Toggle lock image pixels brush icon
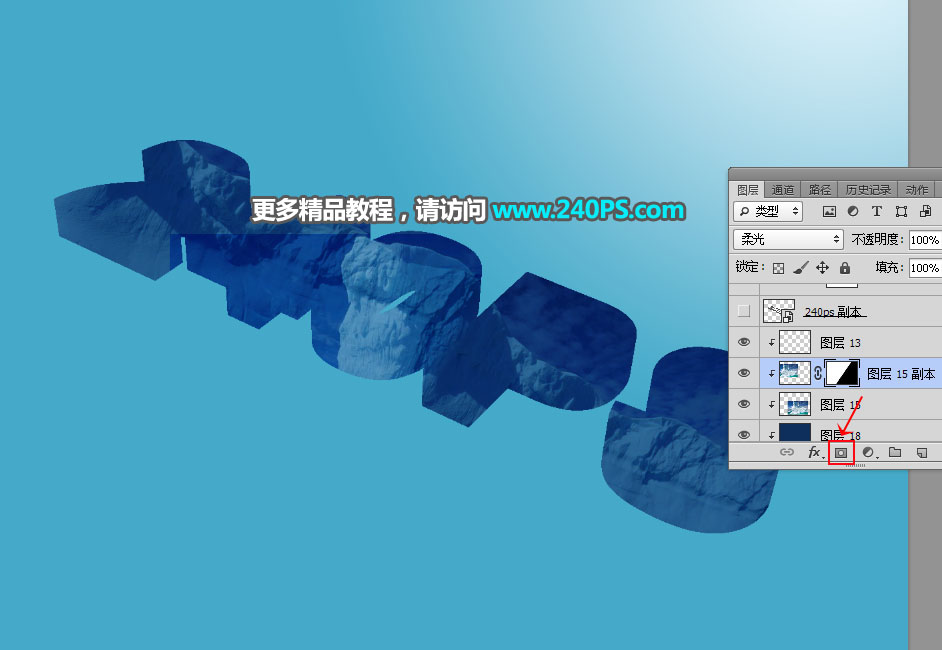This screenshot has width=942, height=650. tap(800, 268)
